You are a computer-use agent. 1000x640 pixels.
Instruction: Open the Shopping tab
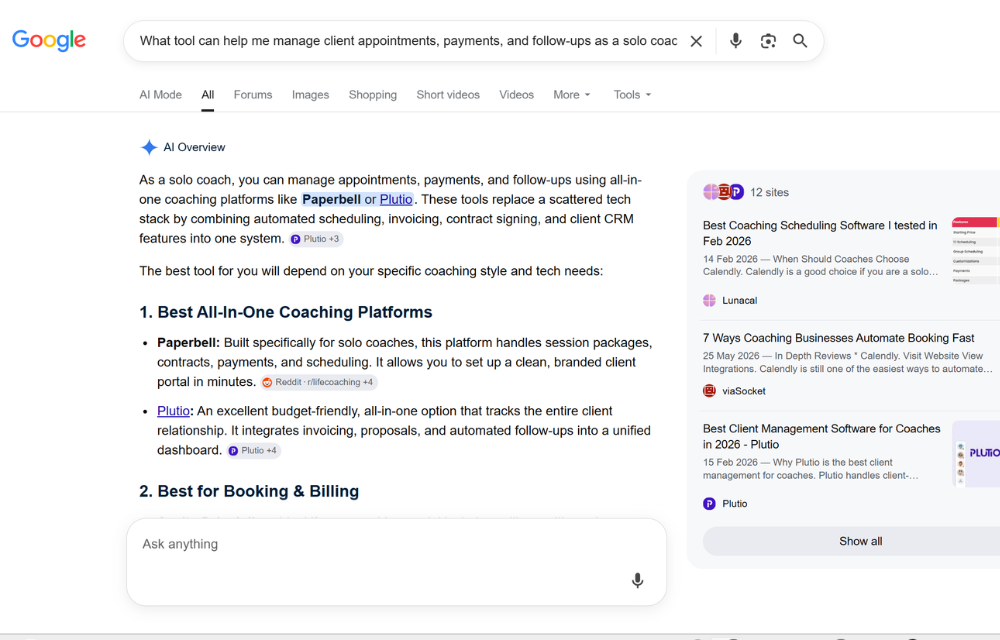coord(372,95)
